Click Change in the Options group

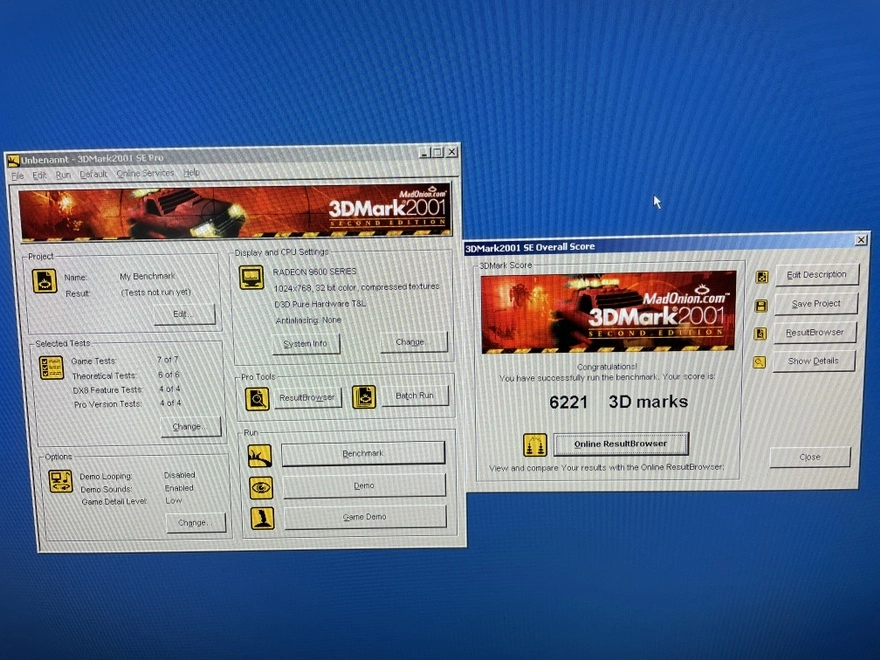(196, 522)
